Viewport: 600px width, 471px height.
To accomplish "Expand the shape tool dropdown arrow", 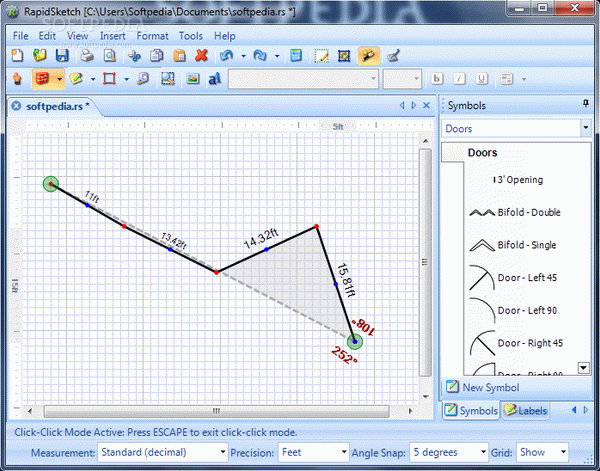I will (127, 79).
